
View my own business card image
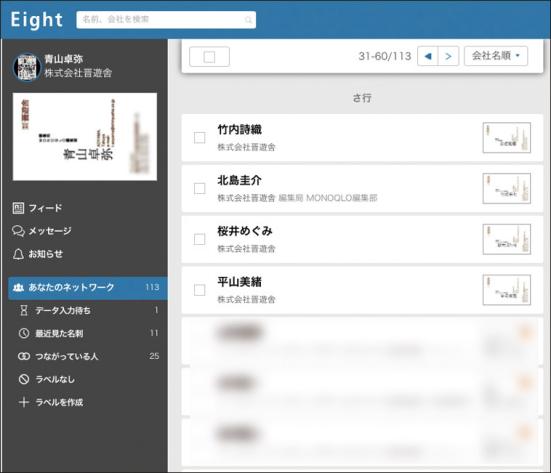coord(85,137)
